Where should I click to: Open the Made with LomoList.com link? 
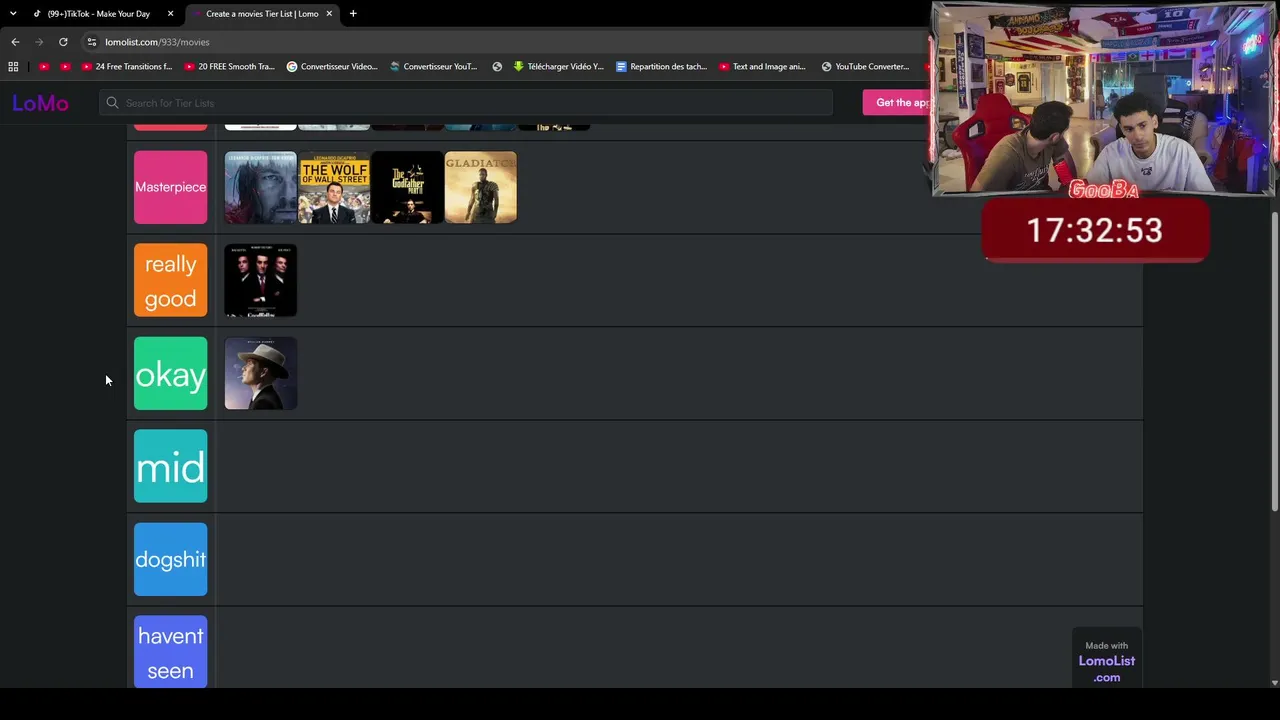(x=1106, y=661)
